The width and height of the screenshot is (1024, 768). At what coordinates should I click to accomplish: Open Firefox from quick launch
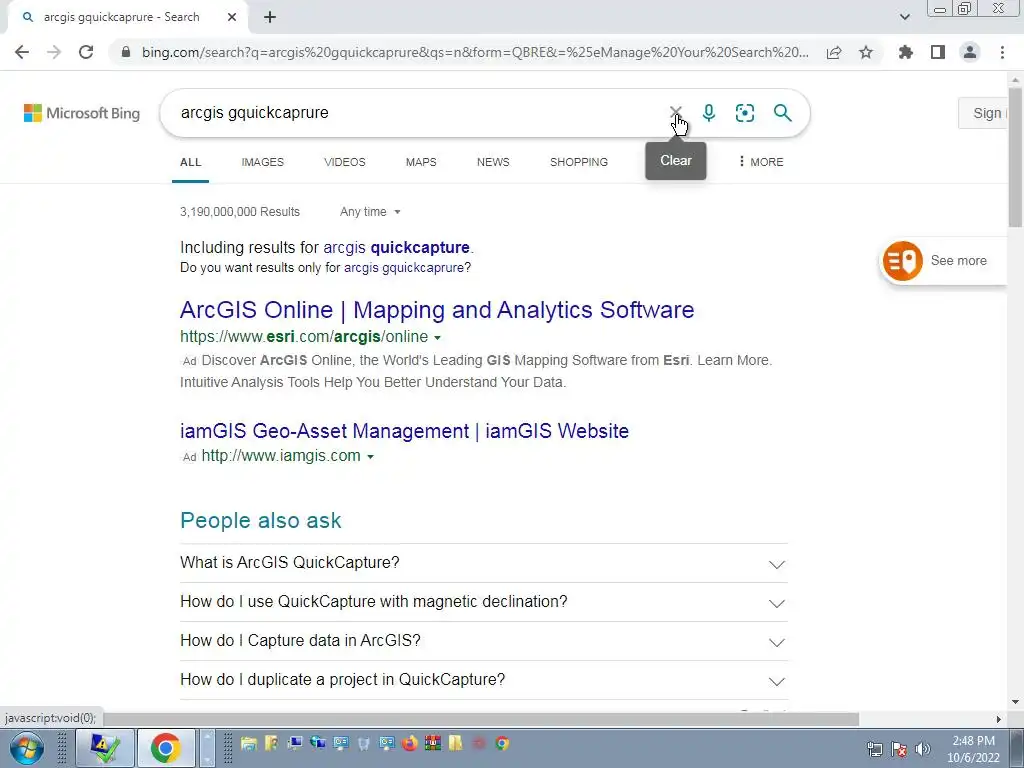pyautogui.click(x=410, y=743)
